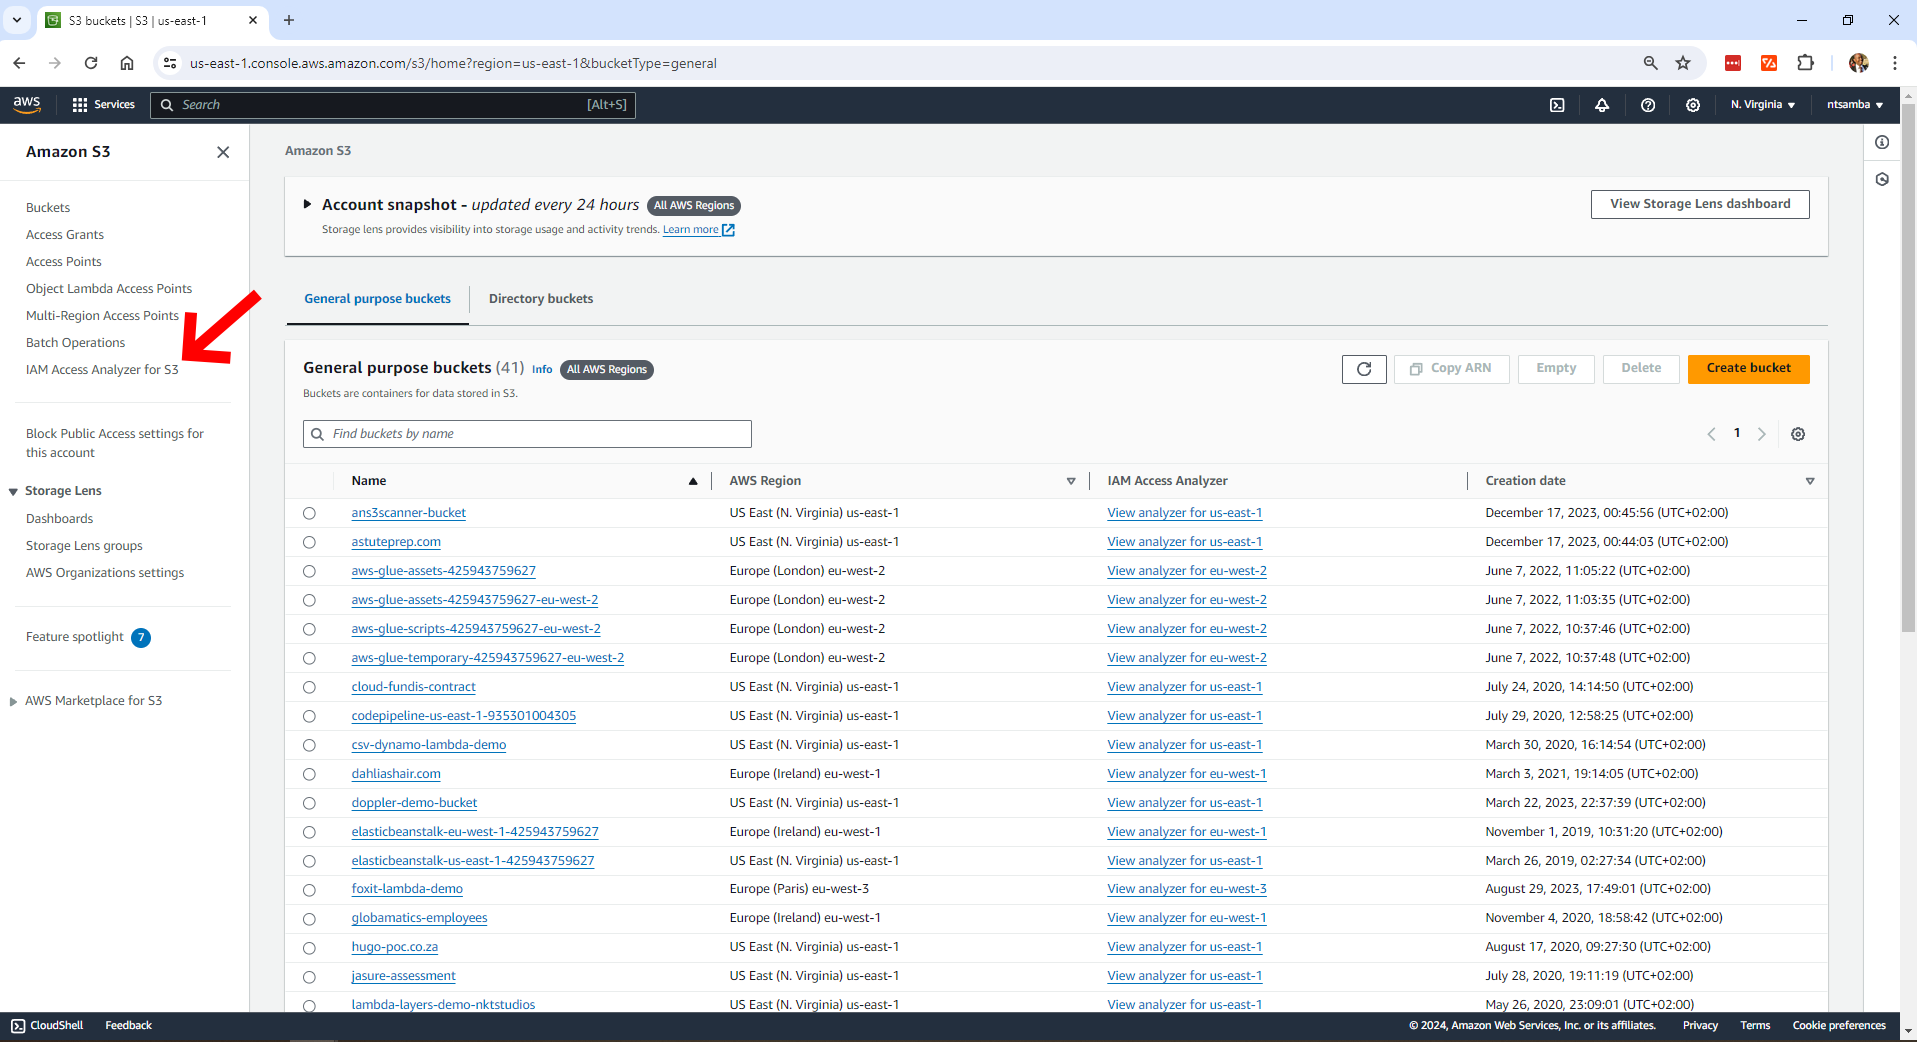Open the account settings gear in top bar
Image resolution: width=1917 pixels, height=1042 pixels.
point(1693,105)
